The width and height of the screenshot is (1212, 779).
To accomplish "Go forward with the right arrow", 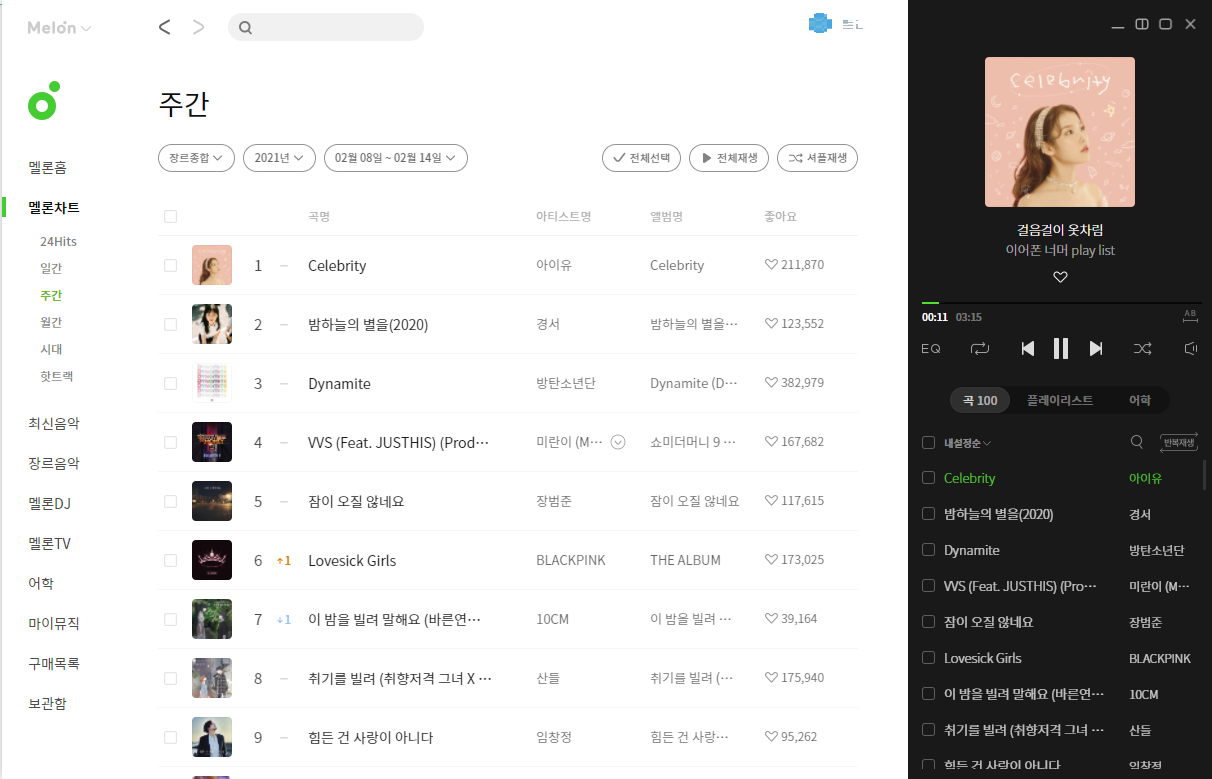I will click(198, 27).
